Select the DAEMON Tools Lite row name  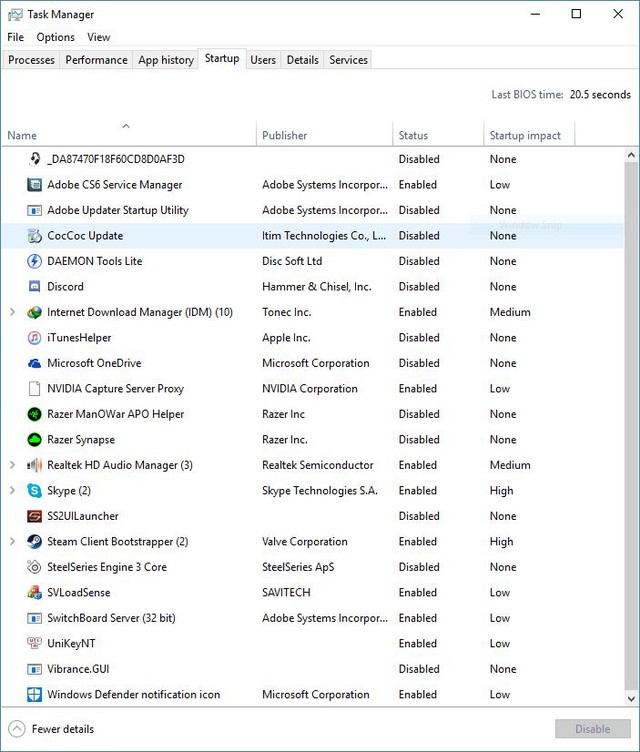[95, 261]
